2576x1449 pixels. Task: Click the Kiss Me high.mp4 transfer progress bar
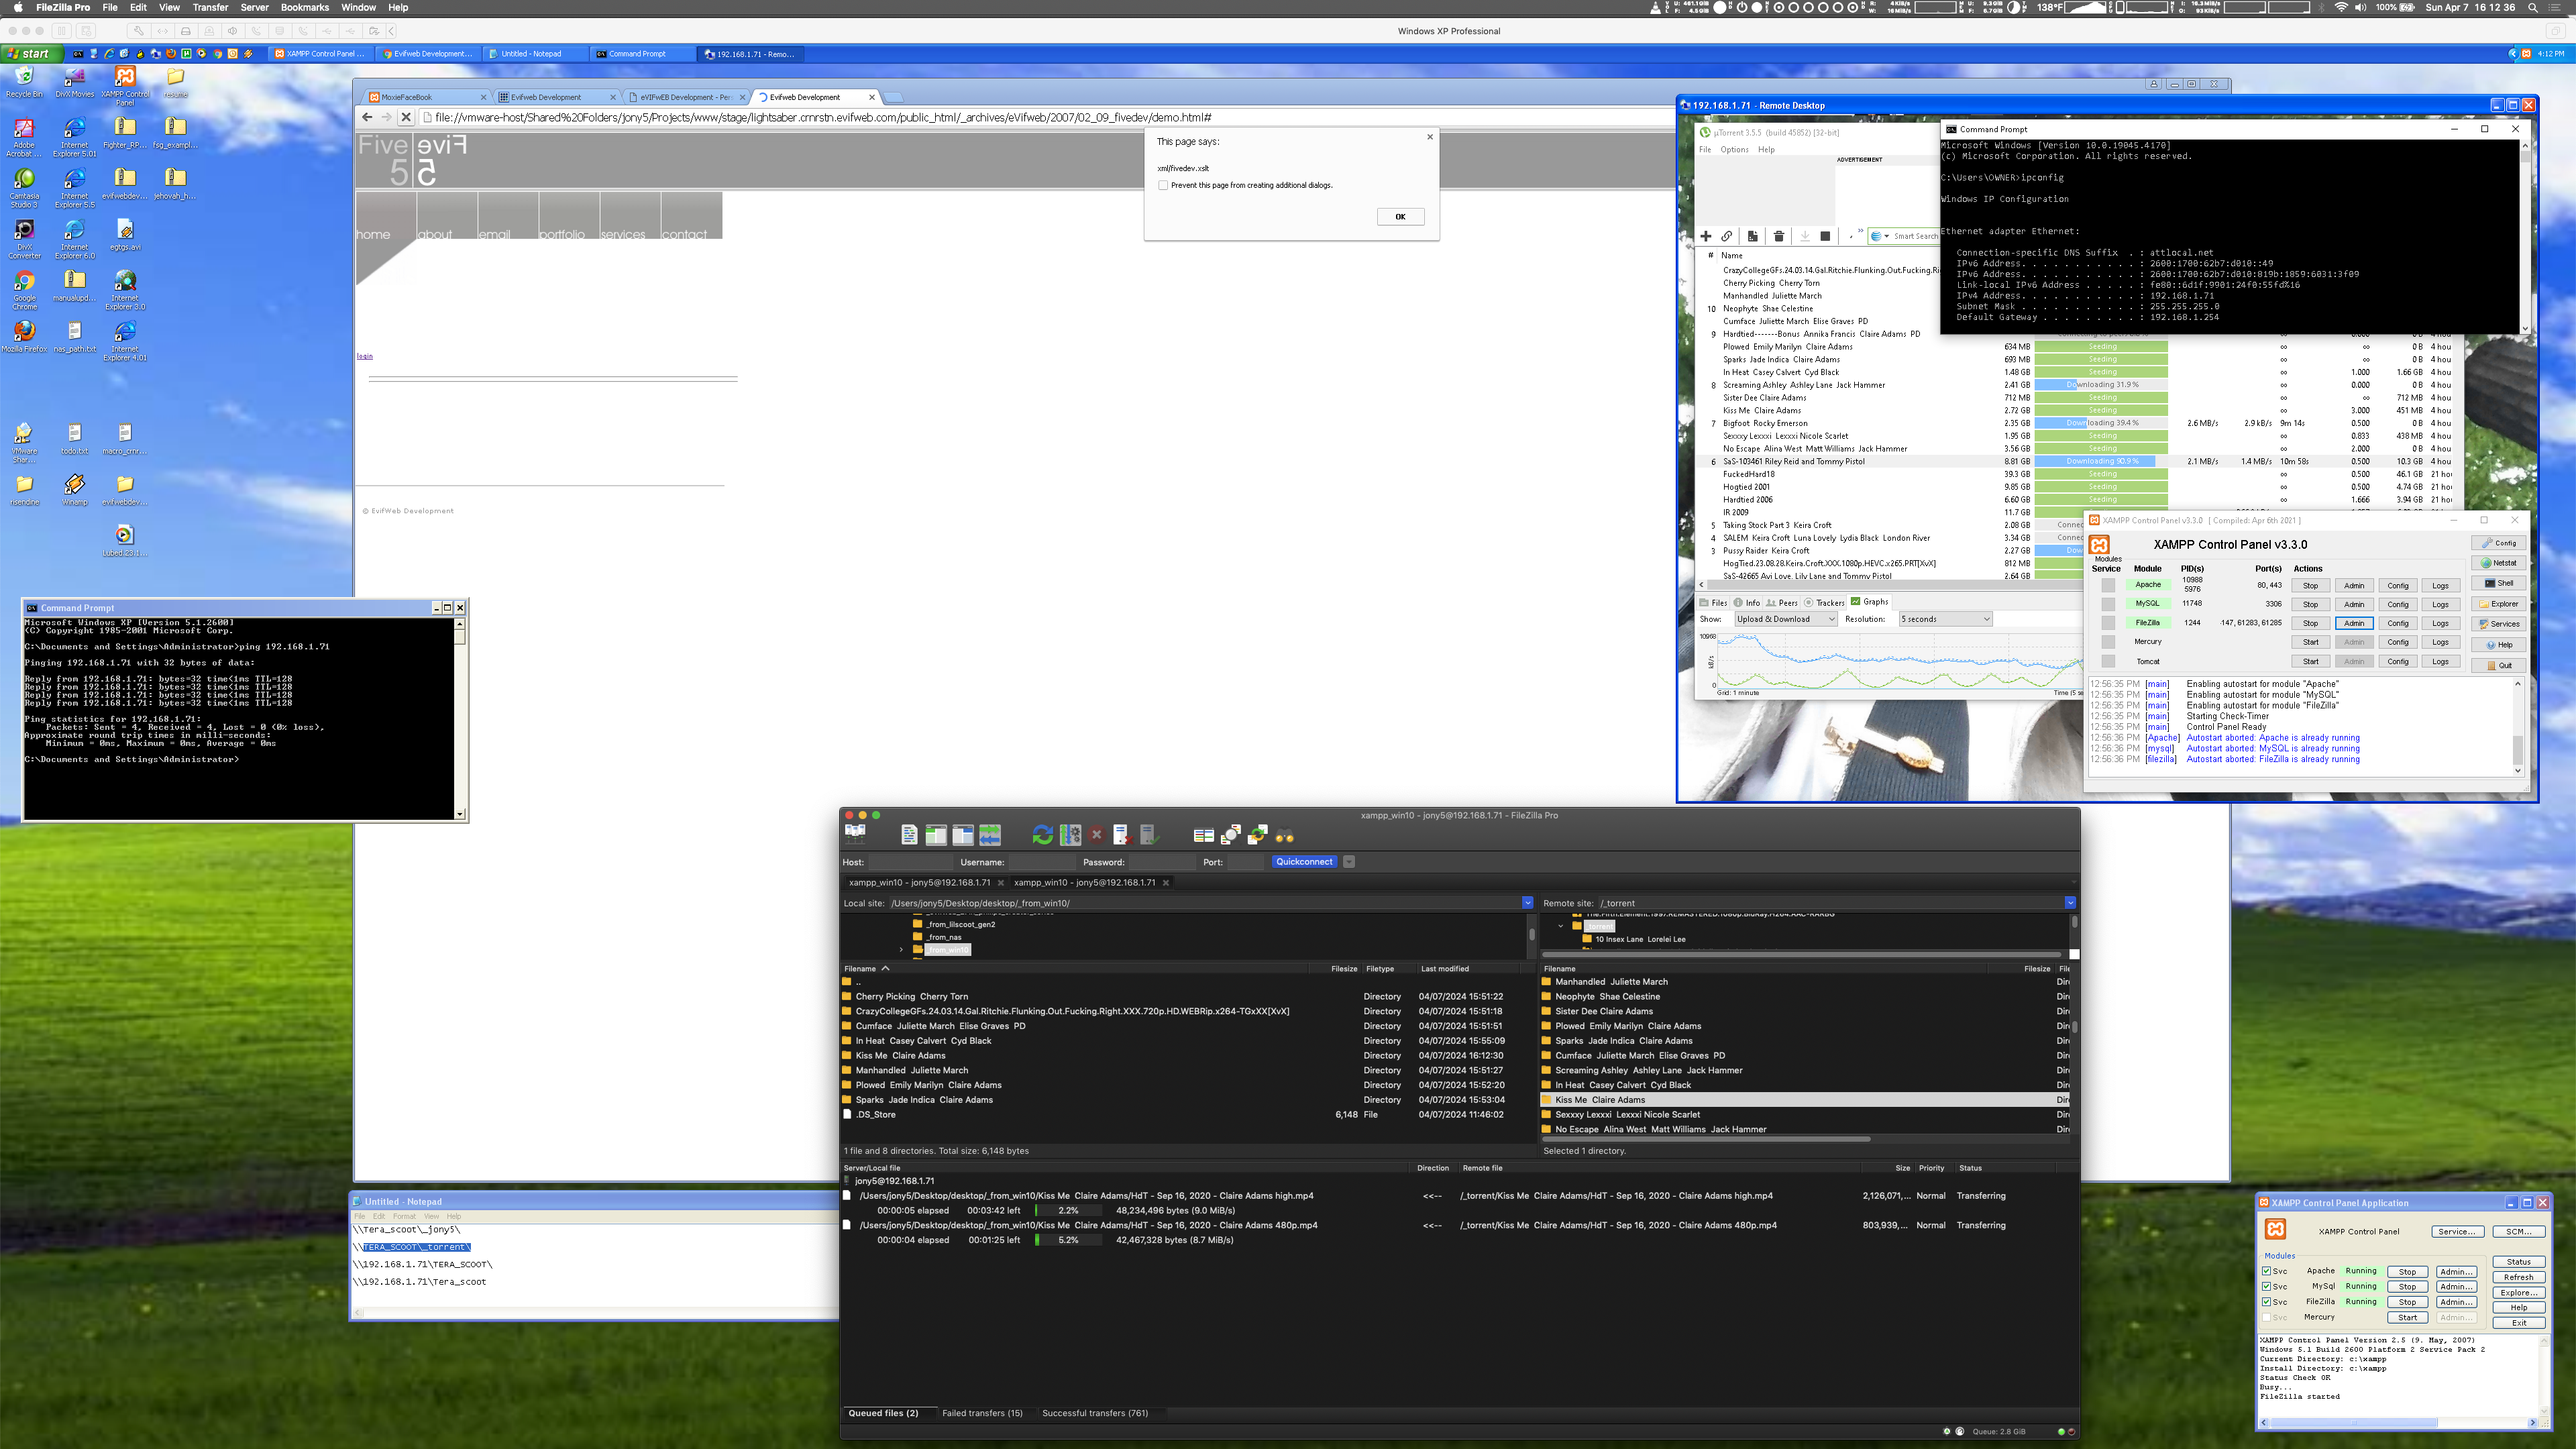click(x=1068, y=1210)
